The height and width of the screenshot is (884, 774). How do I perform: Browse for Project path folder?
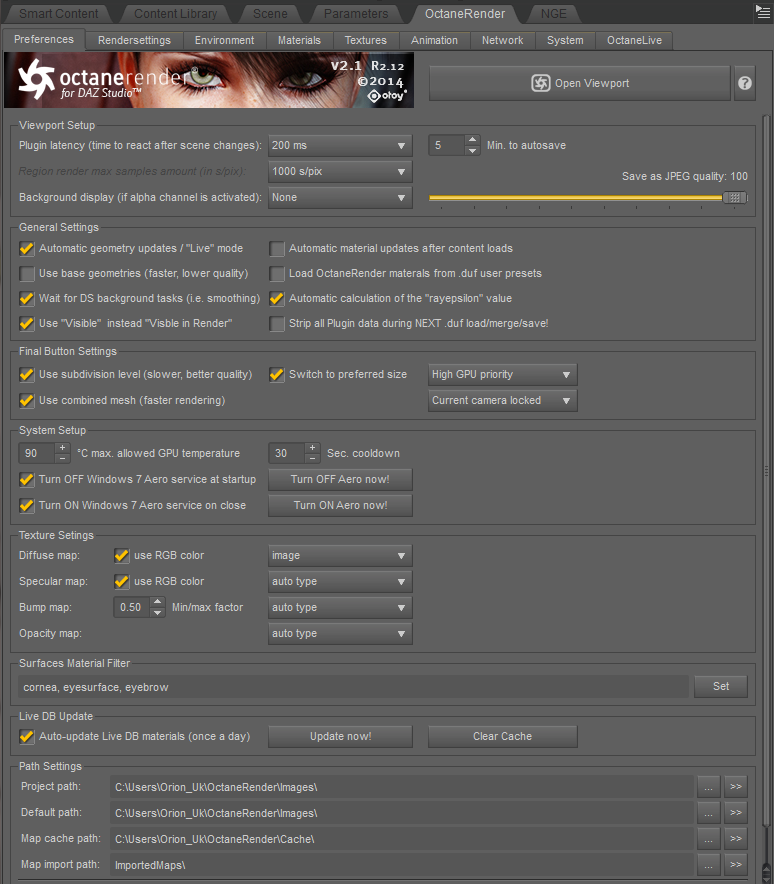point(709,786)
